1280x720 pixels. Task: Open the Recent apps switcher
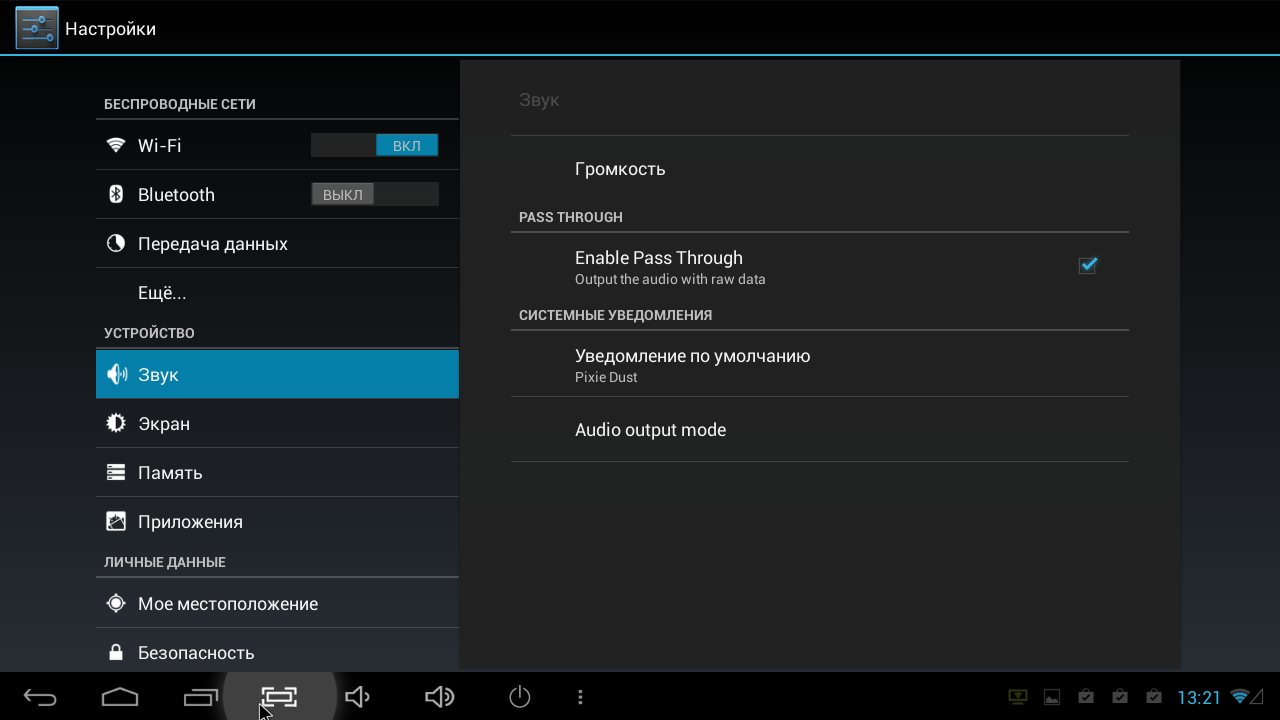pyautogui.click(x=200, y=697)
